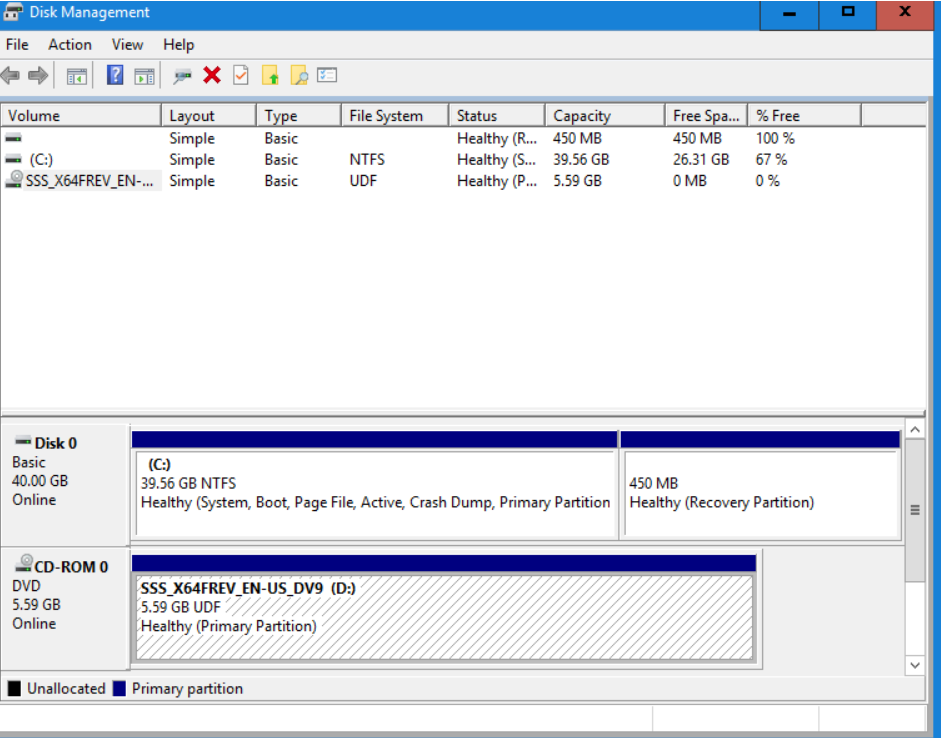This screenshot has width=941, height=738.
Task: Open the Action menu
Action: tap(70, 45)
